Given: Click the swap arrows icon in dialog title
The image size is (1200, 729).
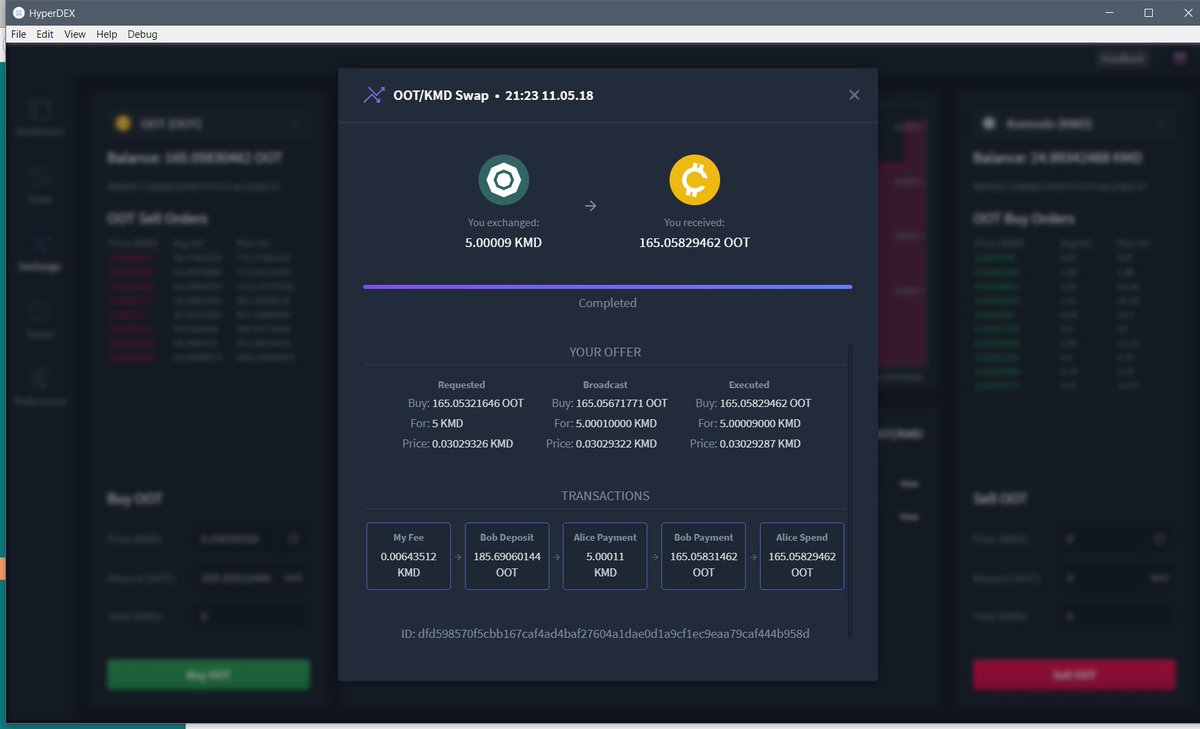Looking at the screenshot, I should pyautogui.click(x=374, y=96).
